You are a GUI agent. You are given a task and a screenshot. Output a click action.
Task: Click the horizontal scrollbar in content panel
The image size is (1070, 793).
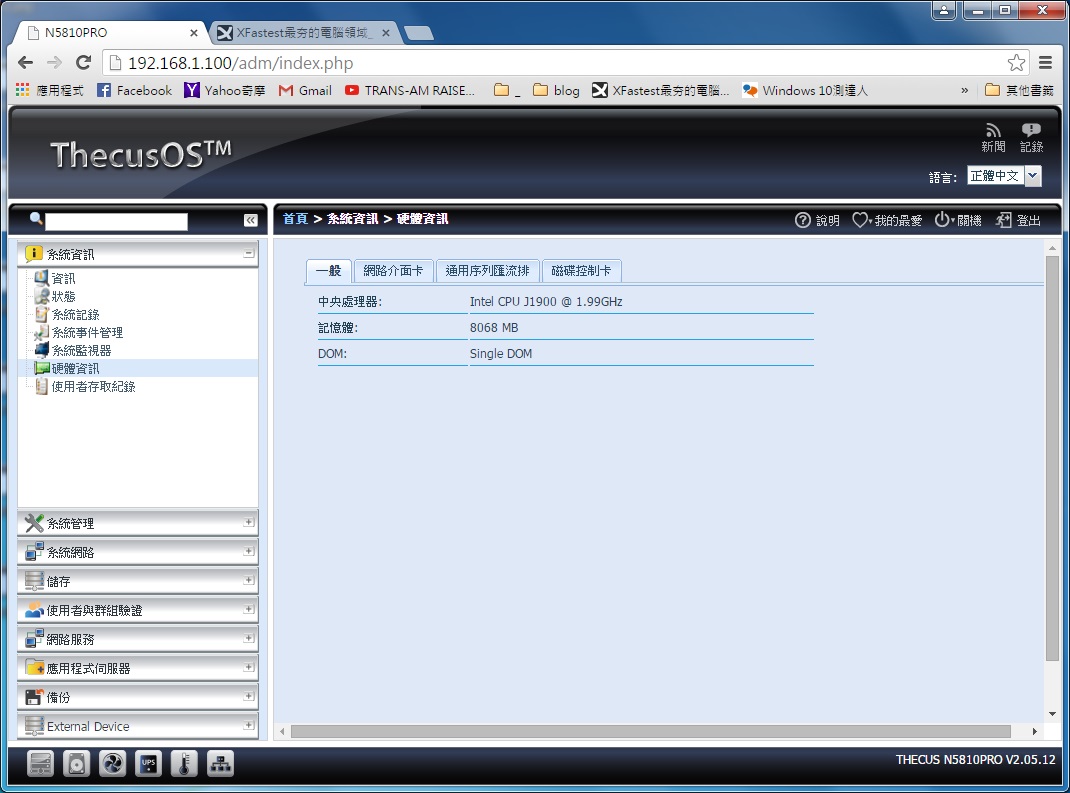click(650, 731)
